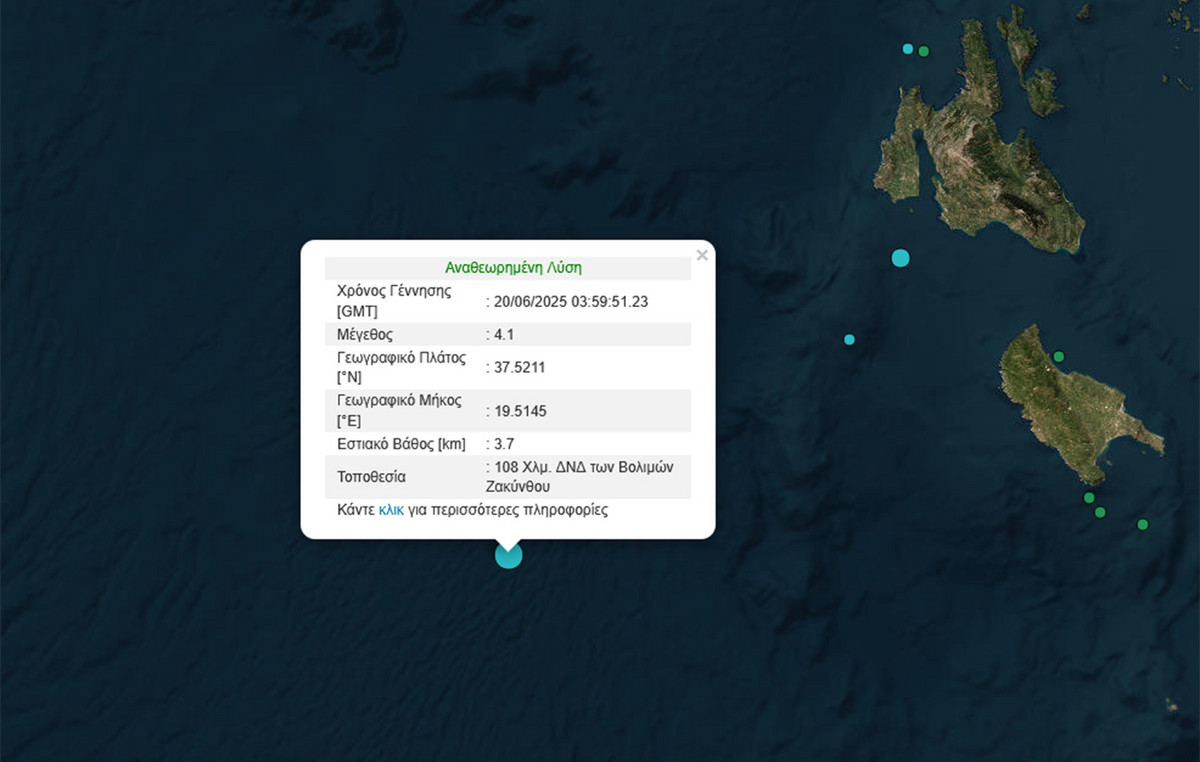
Task: Open the 'κλικ' link for more information
Action: (x=391, y=510)
